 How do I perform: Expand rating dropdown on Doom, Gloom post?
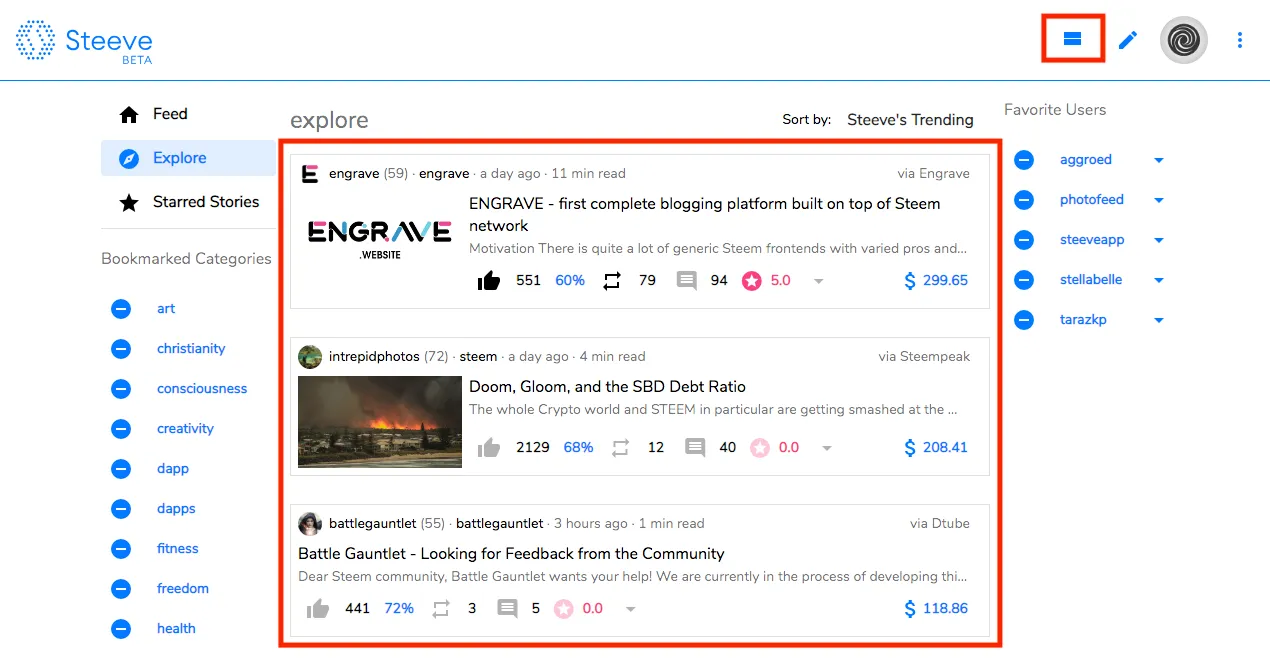(x=827, y=449)
